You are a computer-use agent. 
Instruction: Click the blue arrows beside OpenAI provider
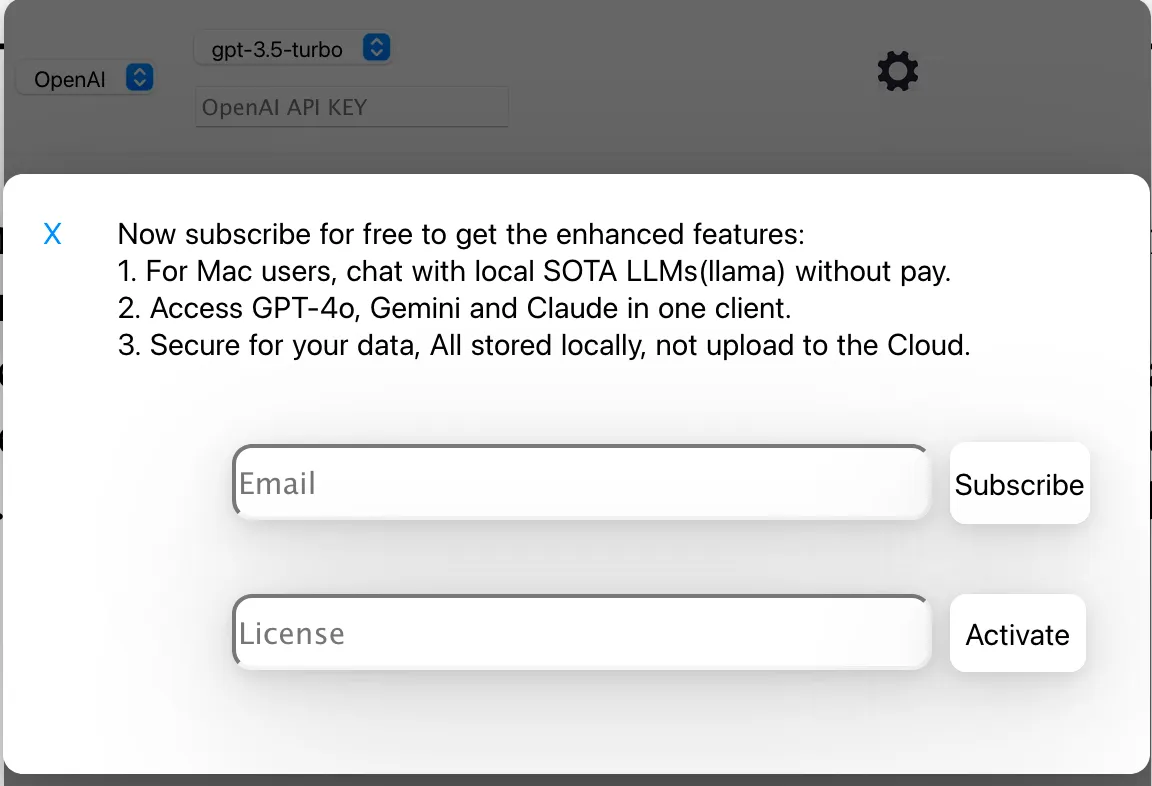tap(140, 78)
